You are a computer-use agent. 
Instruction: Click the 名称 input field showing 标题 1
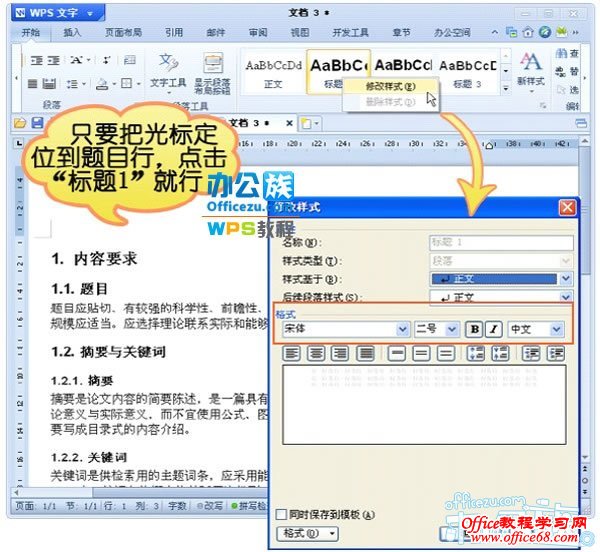pos(501,243)
